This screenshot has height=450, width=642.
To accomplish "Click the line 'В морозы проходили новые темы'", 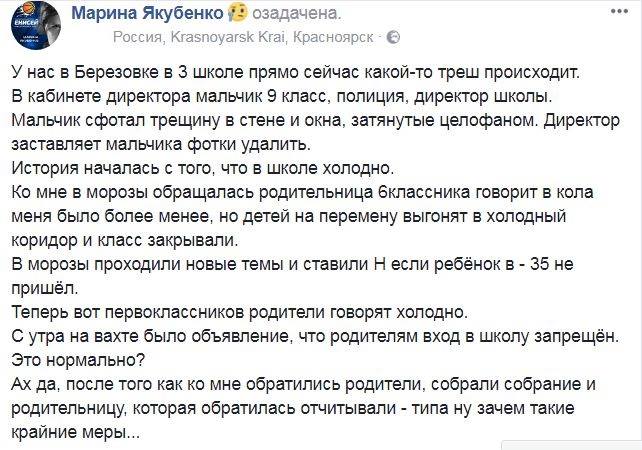I will tap(292, 265).
